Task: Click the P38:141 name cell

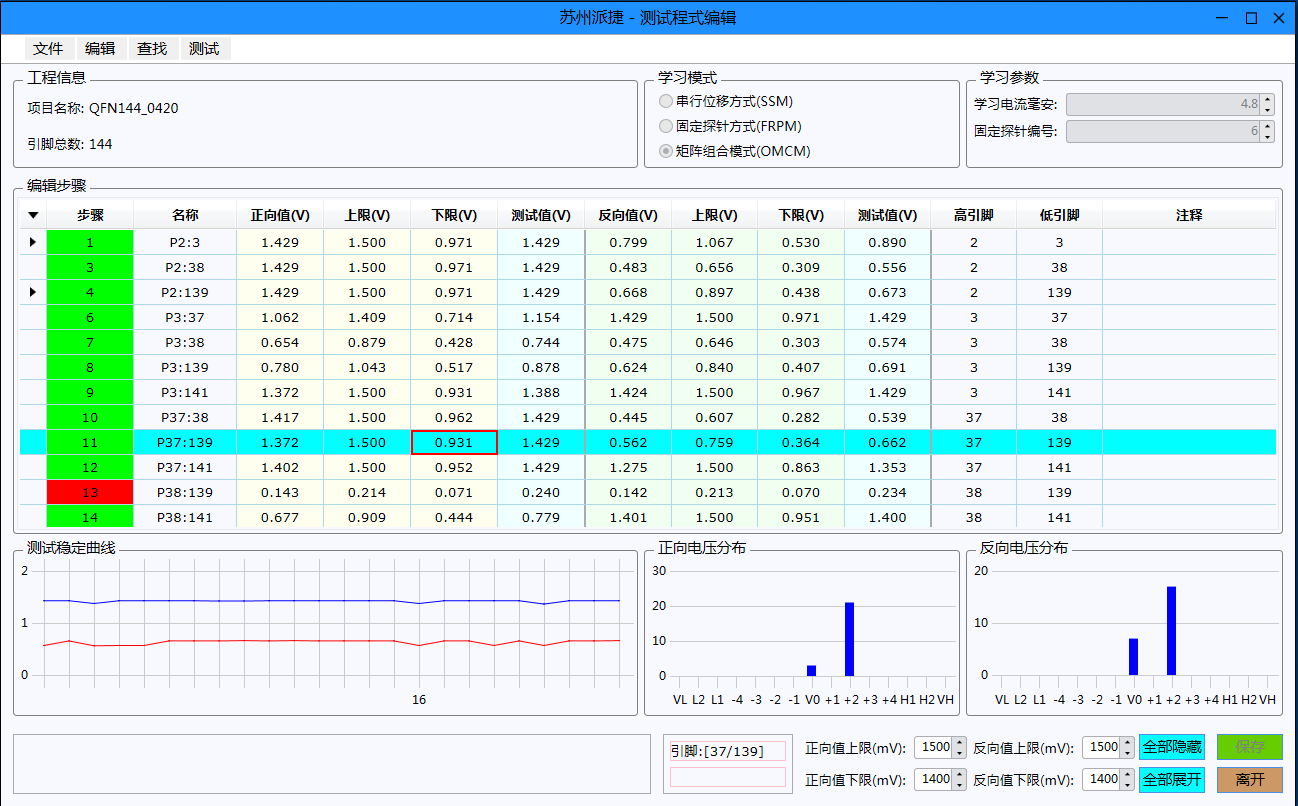Action: coord(185,517)
